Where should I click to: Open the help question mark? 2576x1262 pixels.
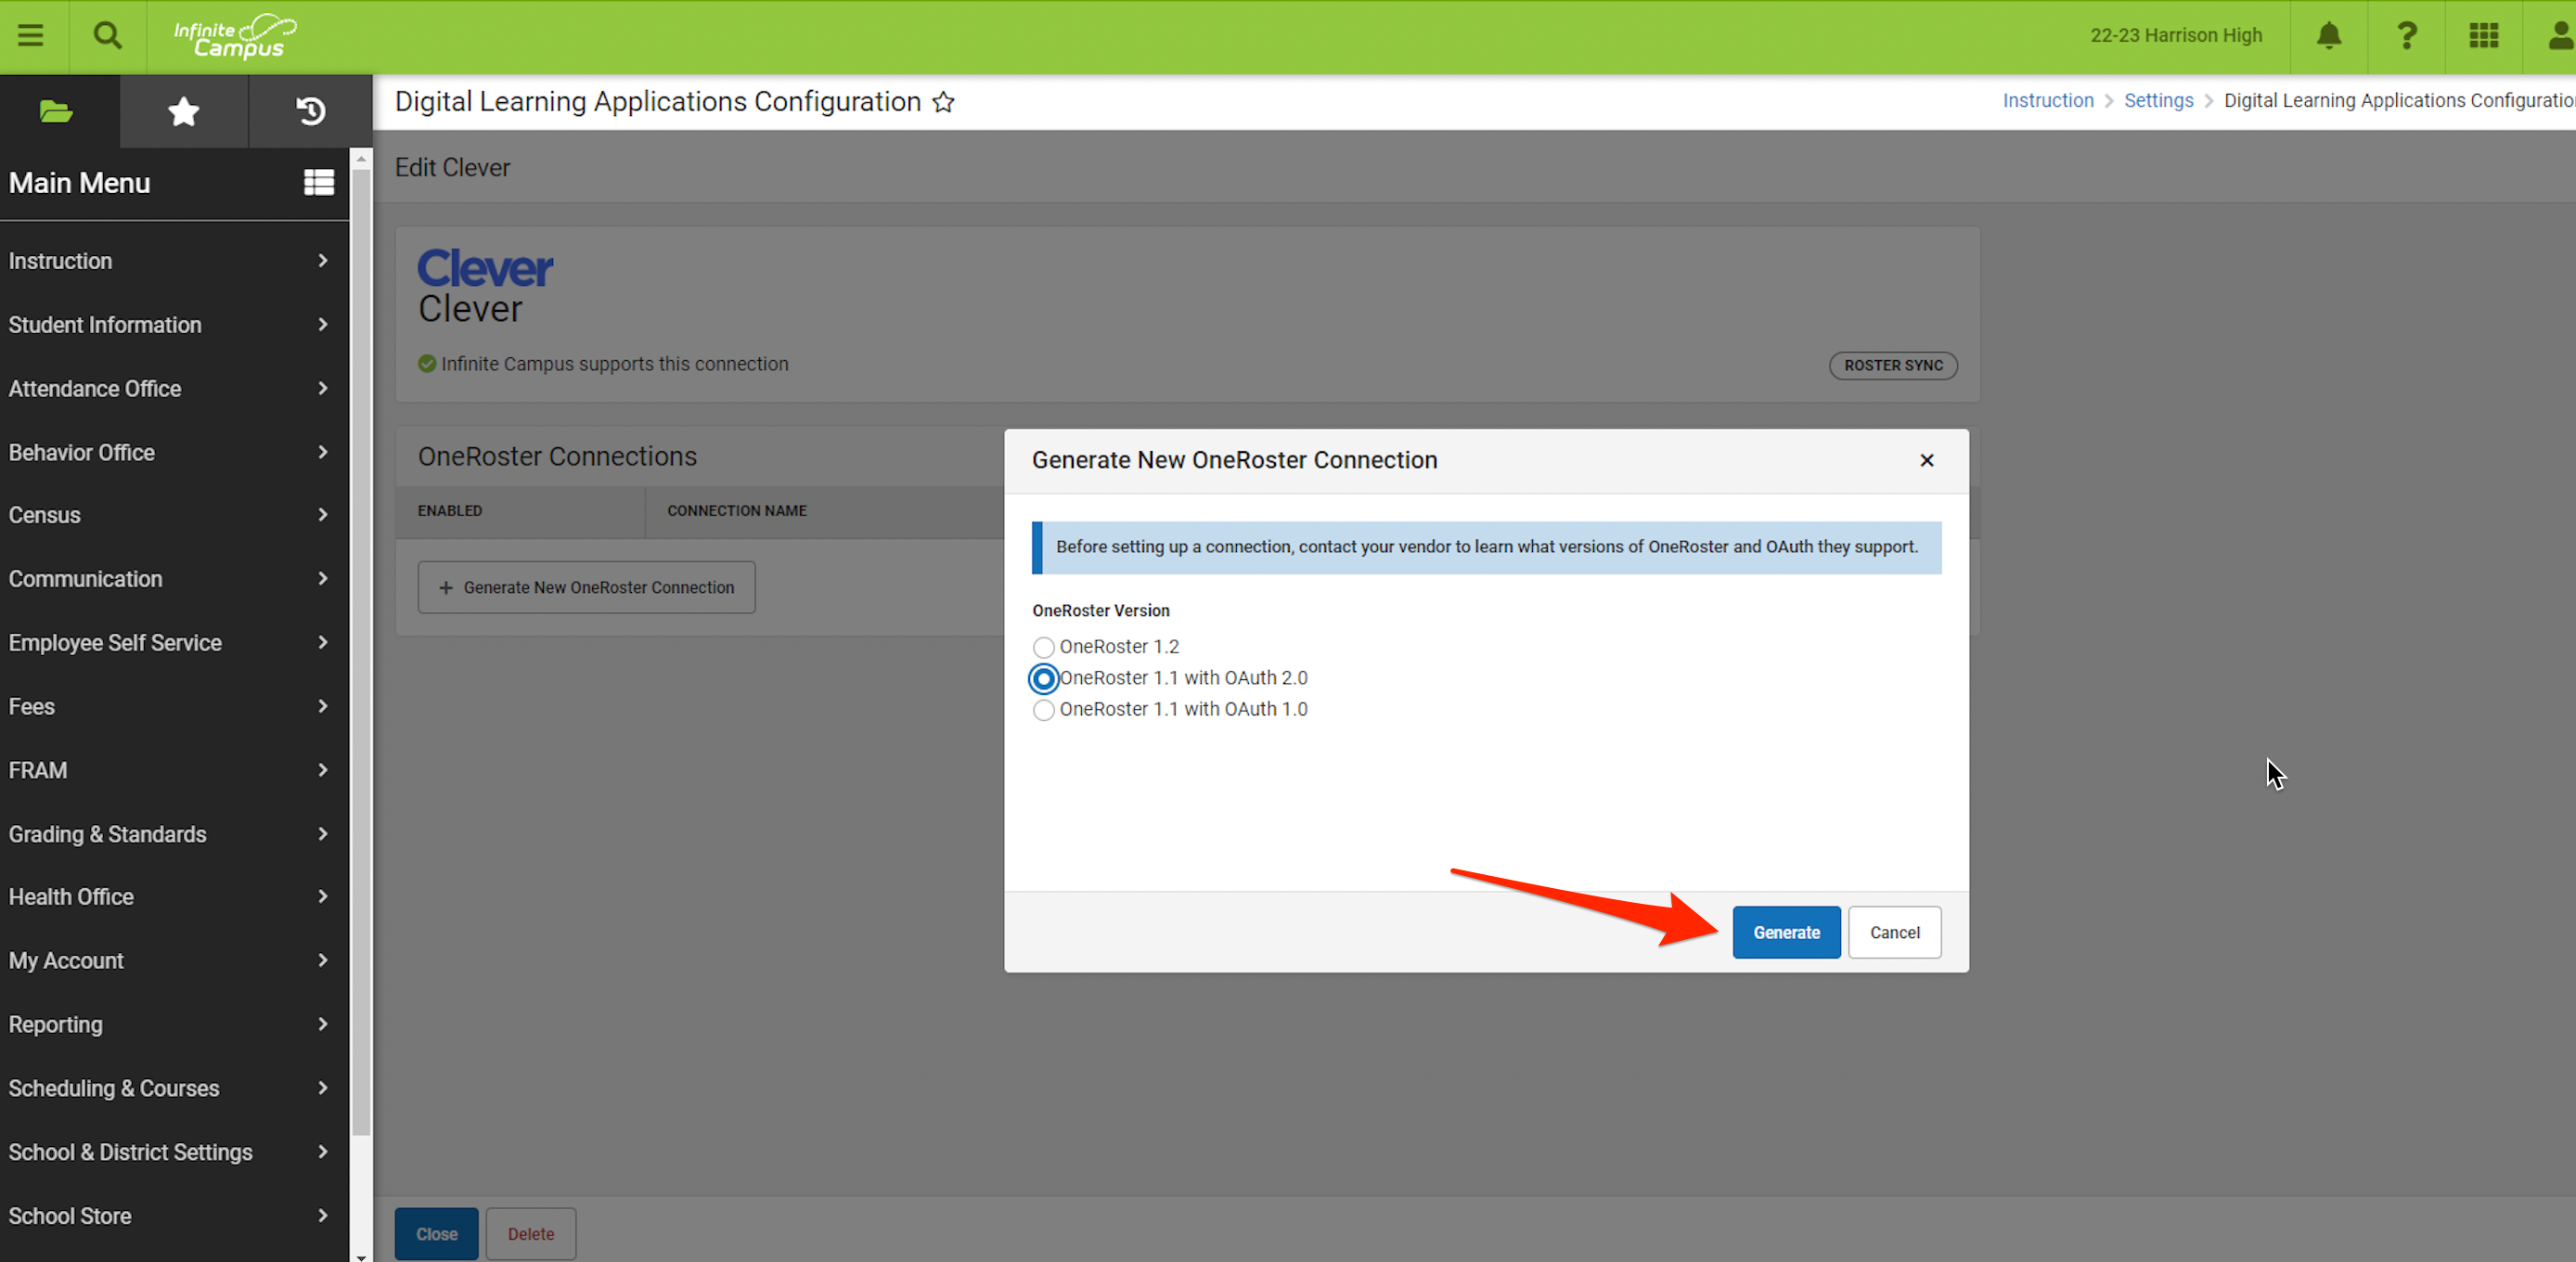point(2406,36)
